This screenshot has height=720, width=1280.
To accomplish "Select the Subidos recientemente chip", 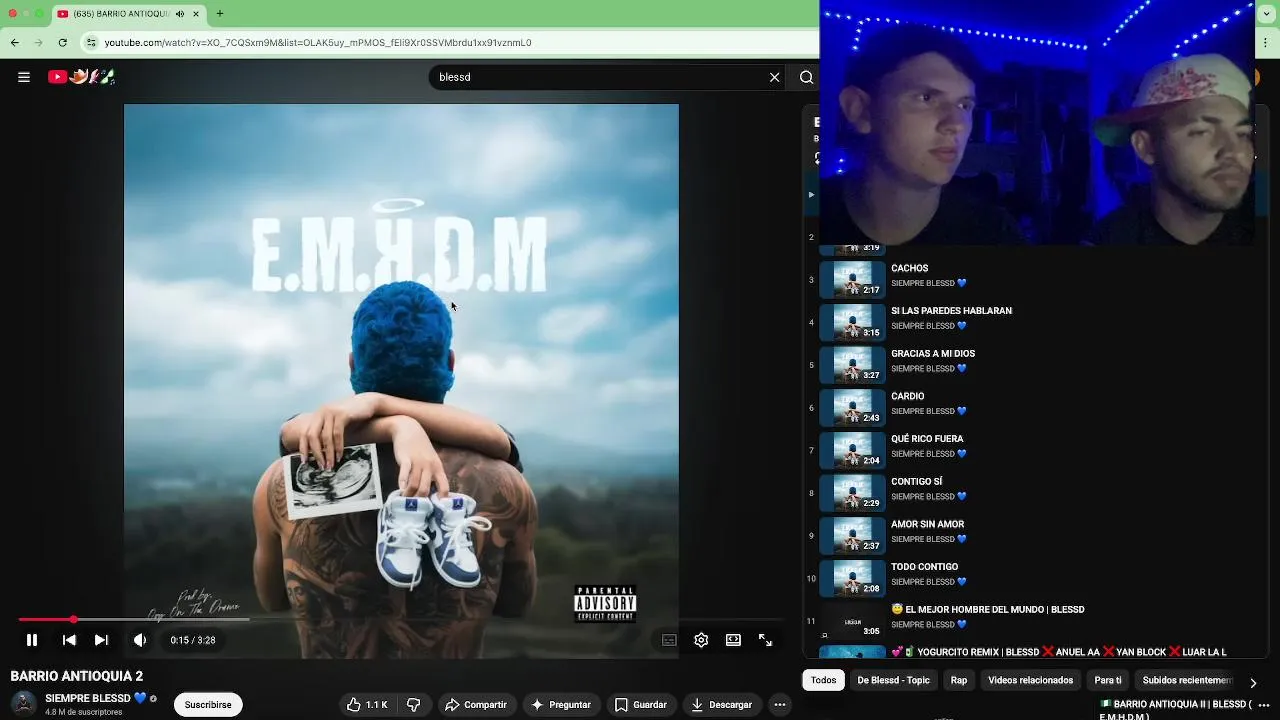I will [x=1187, y=680].
